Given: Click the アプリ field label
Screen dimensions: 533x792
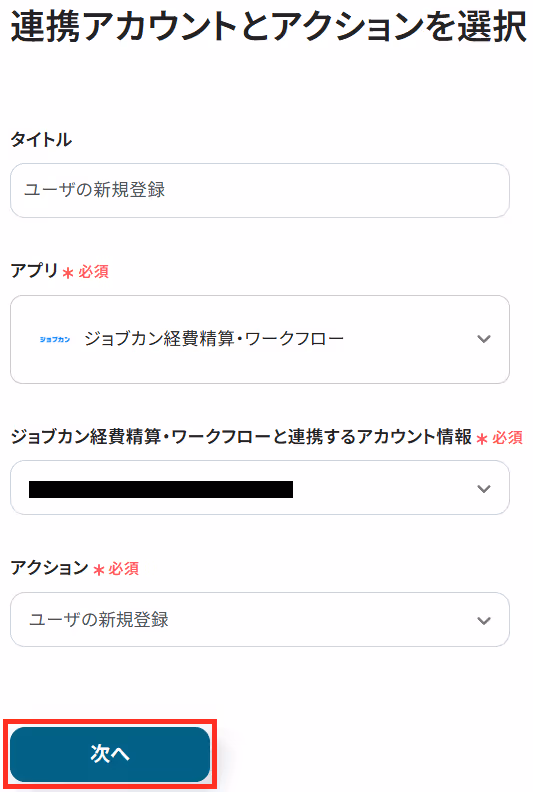Looking at the screenshot, I should point(34,271).
